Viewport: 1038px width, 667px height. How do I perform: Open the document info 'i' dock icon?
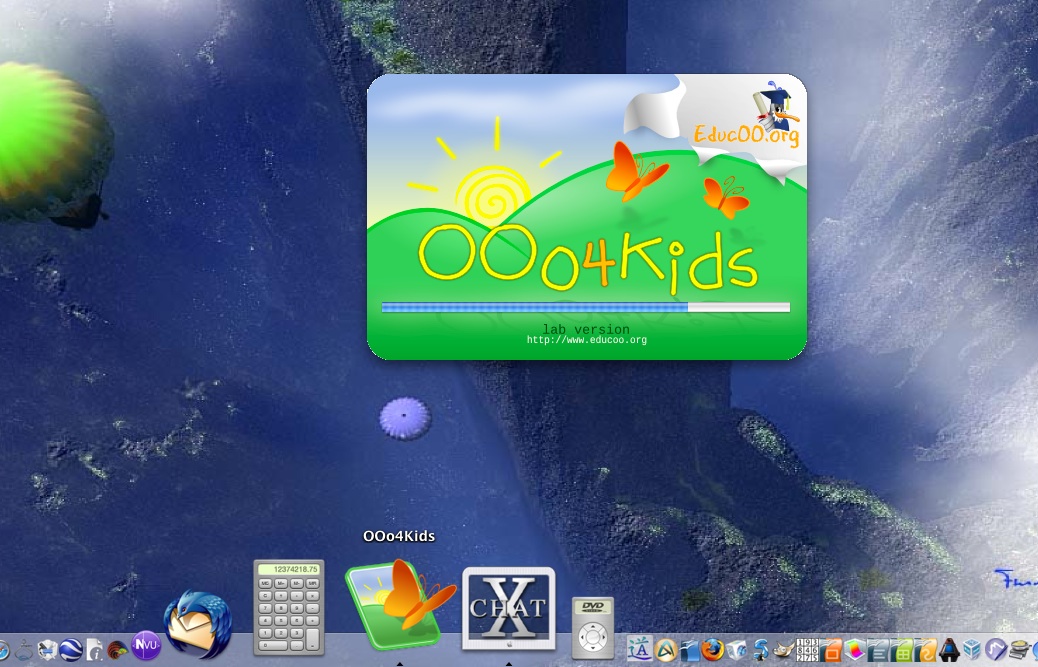click(x=94, y=650)
